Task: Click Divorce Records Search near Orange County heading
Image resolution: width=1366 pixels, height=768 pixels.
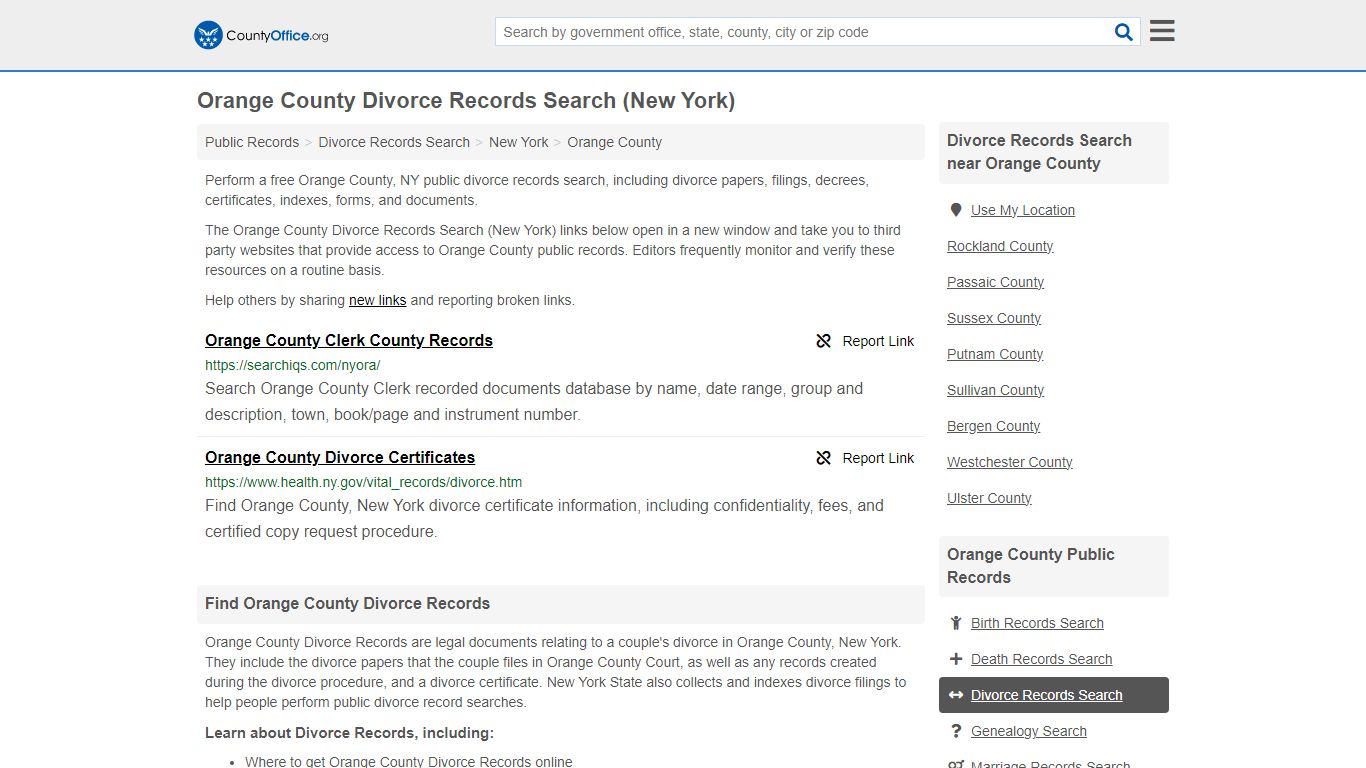Action: pyautogui.click(x=1039, y=152)
